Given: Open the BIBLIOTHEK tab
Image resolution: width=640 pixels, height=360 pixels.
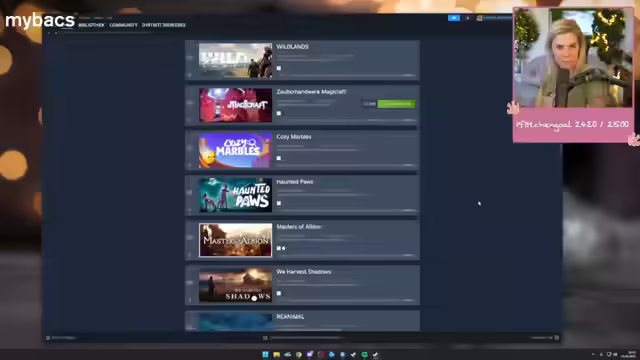Looking at the screenshot, I should [x=91, y=25].
